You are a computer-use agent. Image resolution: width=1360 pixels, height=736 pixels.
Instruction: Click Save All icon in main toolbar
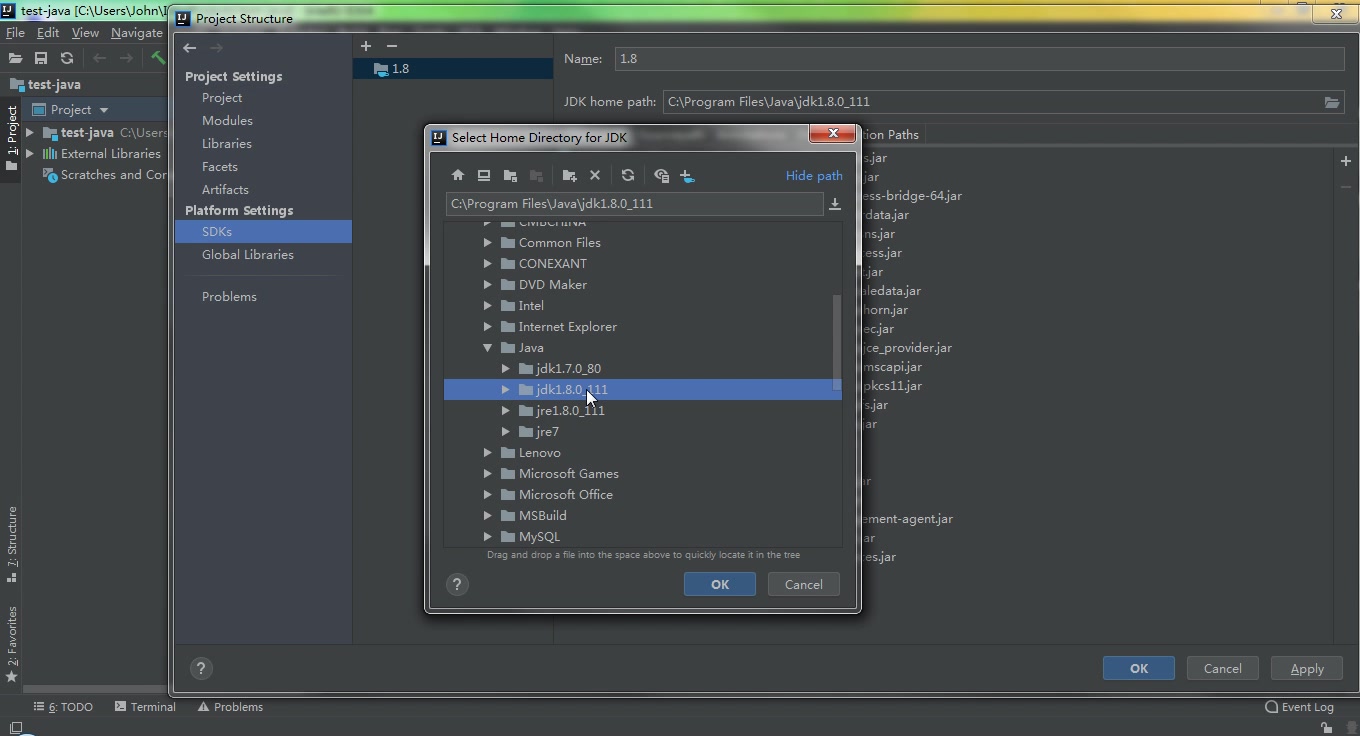pos(41,59)
